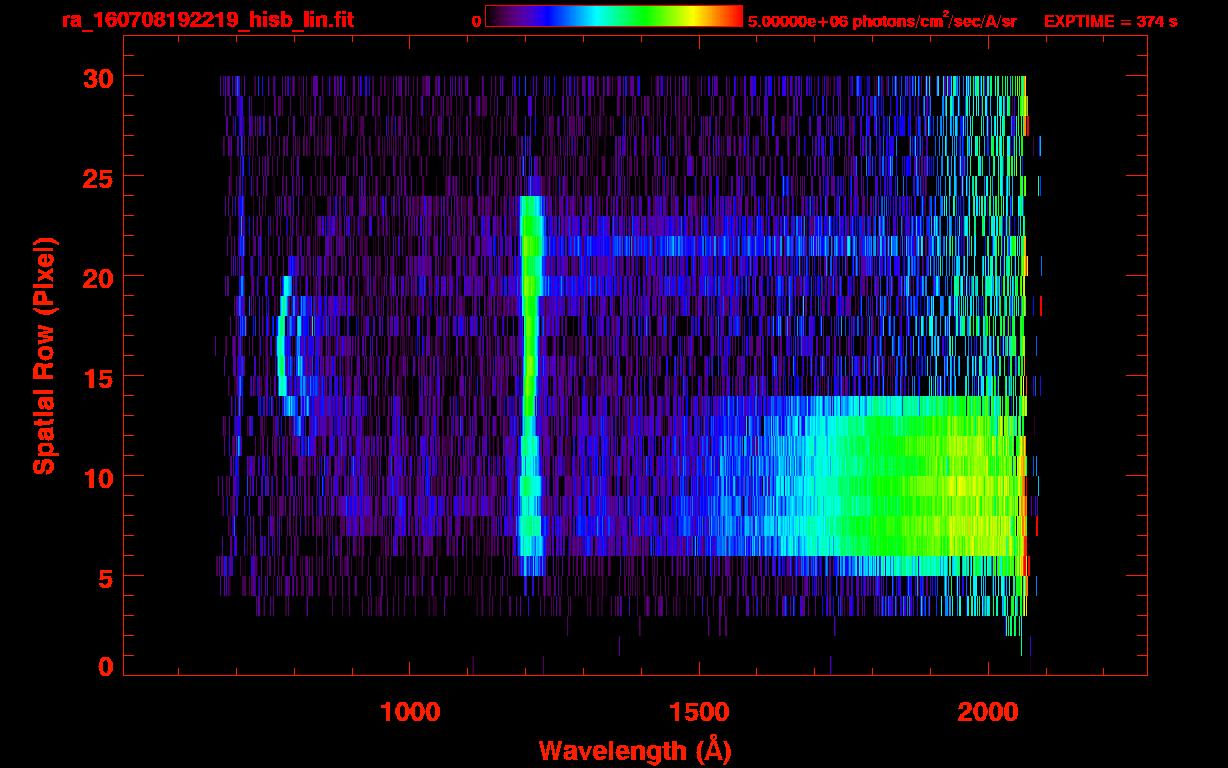Click the x-axis tick label 1000
The width and height of the screenshot is (1228, 768).
[x=410, y=712]
